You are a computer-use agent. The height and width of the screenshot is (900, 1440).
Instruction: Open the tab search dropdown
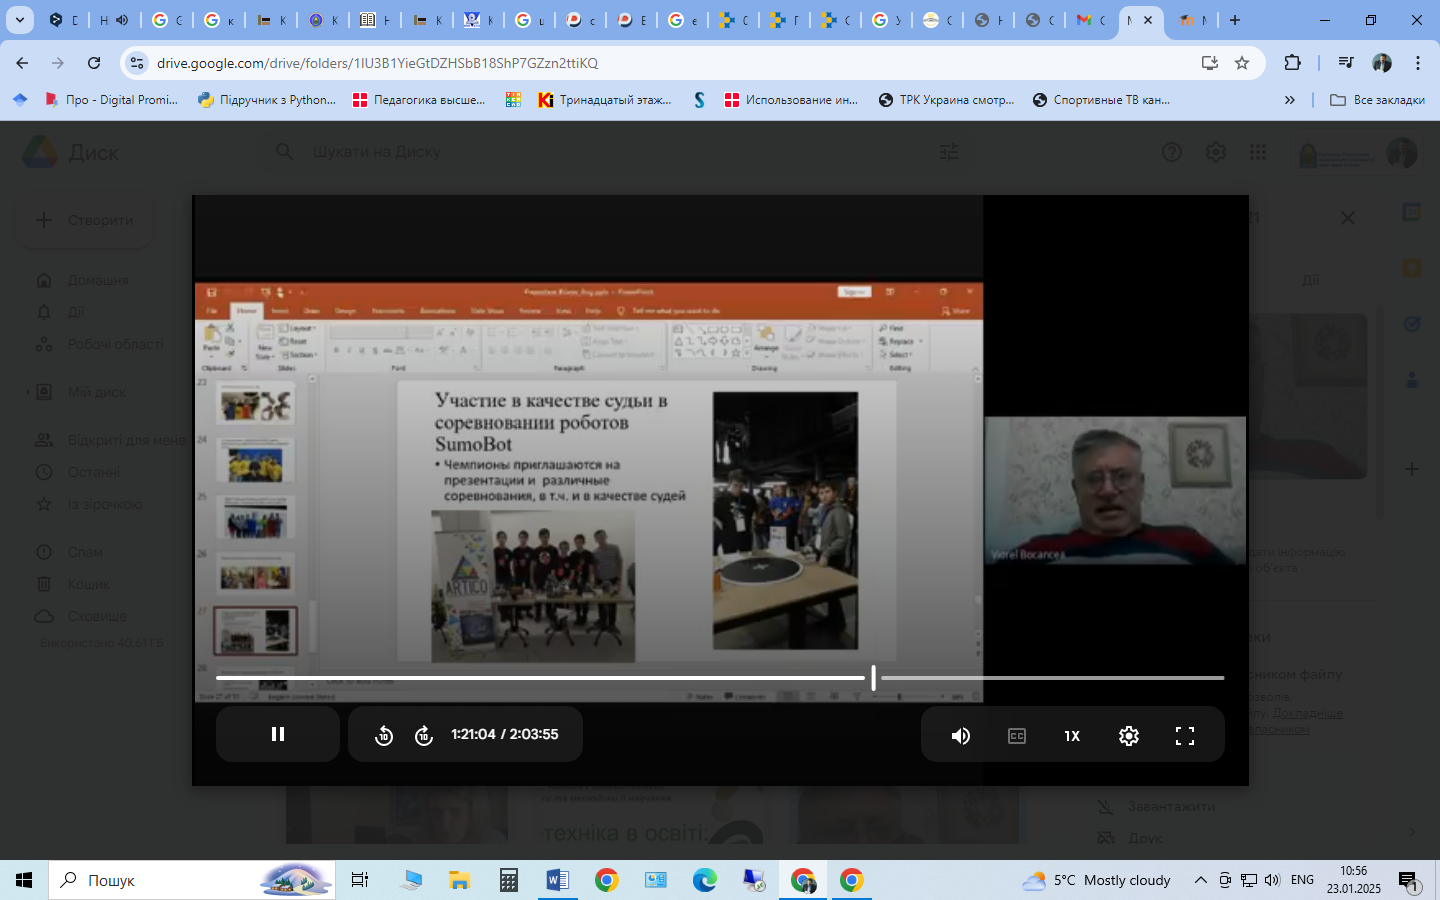pyautogui.click(x=19, y=20)
